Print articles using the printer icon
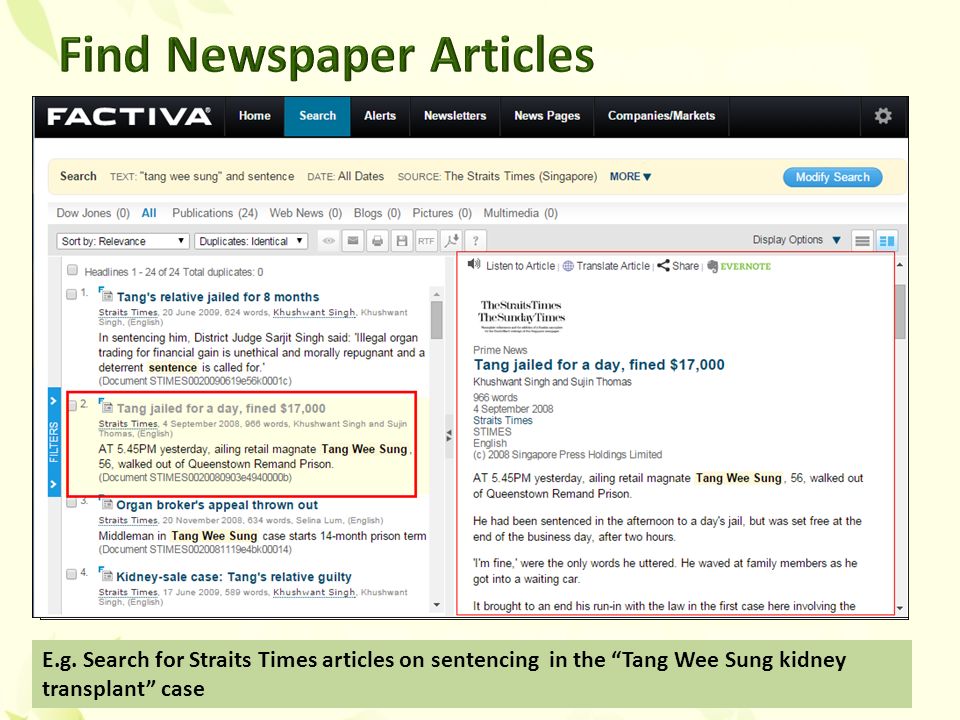The image size is (960, 720). tap(377, 241)
